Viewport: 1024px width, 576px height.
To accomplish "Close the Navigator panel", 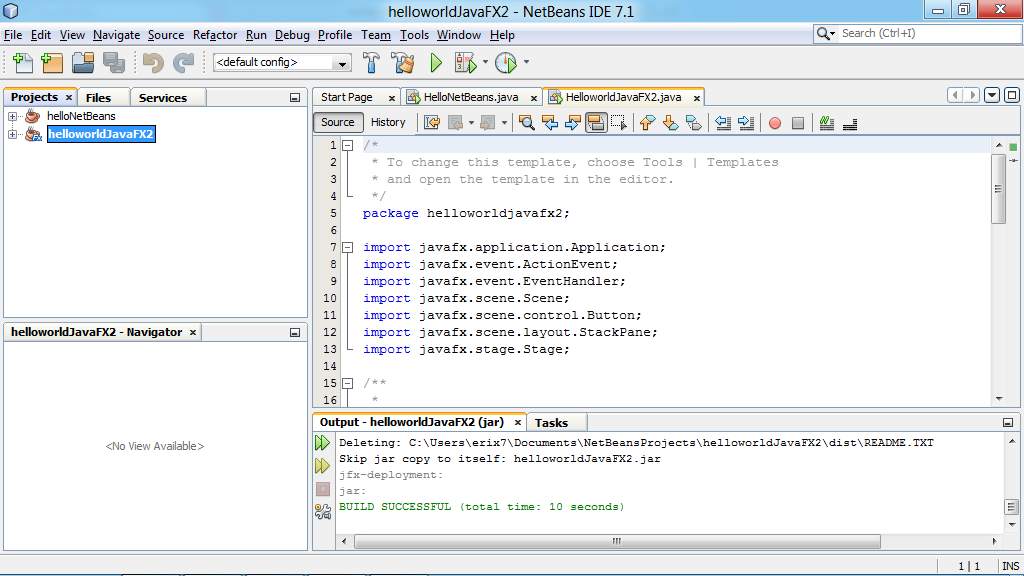I will click(x=193, y=332).
